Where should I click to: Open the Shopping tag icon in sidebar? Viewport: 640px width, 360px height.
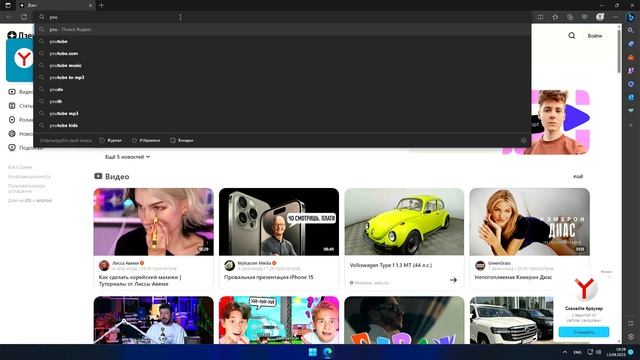[631, 44]
